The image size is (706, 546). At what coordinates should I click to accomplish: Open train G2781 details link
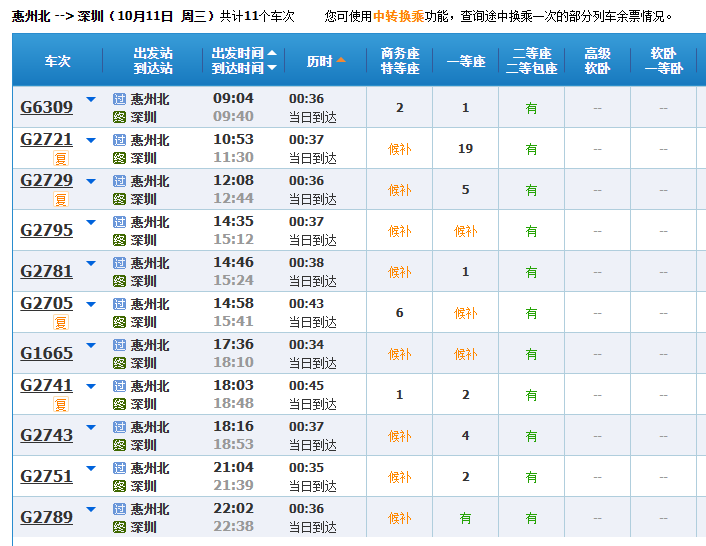point(46,271)
